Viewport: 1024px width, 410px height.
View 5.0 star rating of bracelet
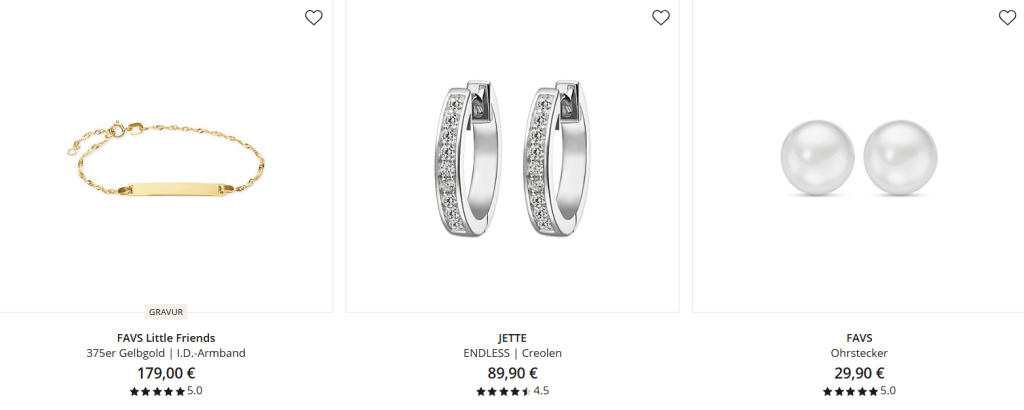point(166,391)
